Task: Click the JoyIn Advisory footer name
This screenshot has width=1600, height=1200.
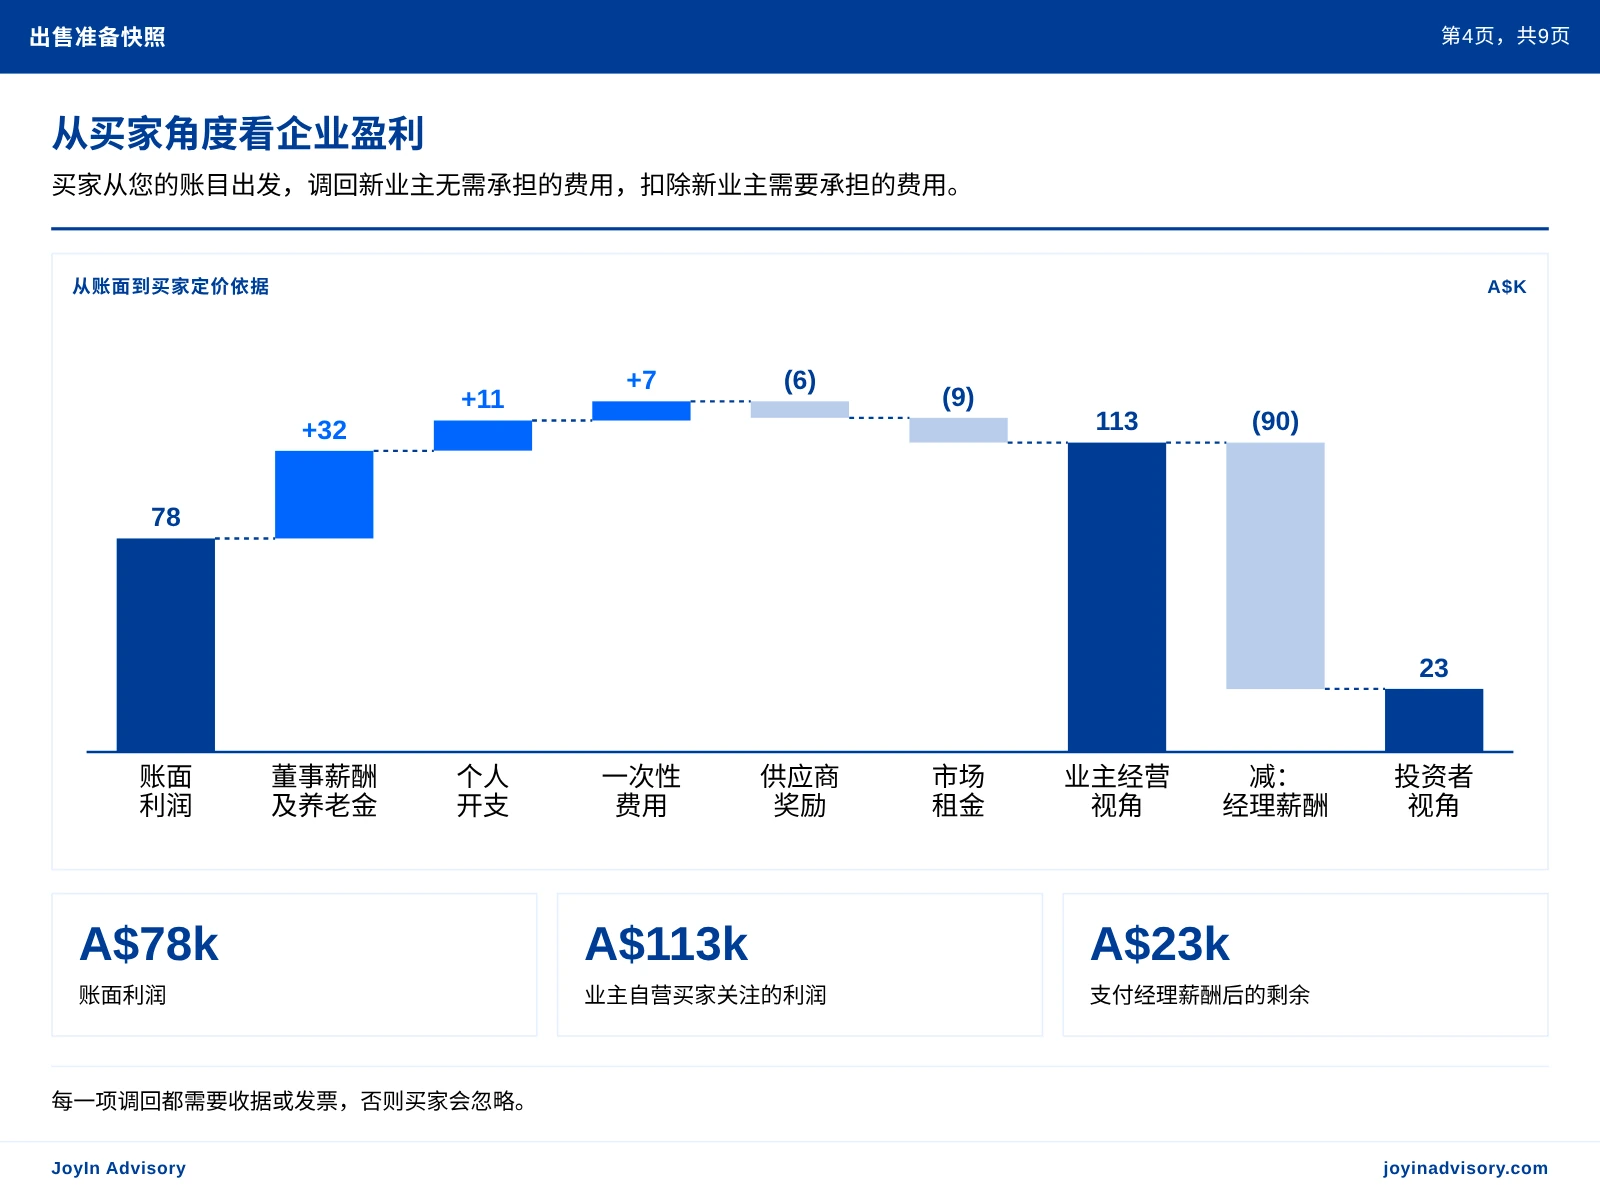Action: tap(119, 1168)
